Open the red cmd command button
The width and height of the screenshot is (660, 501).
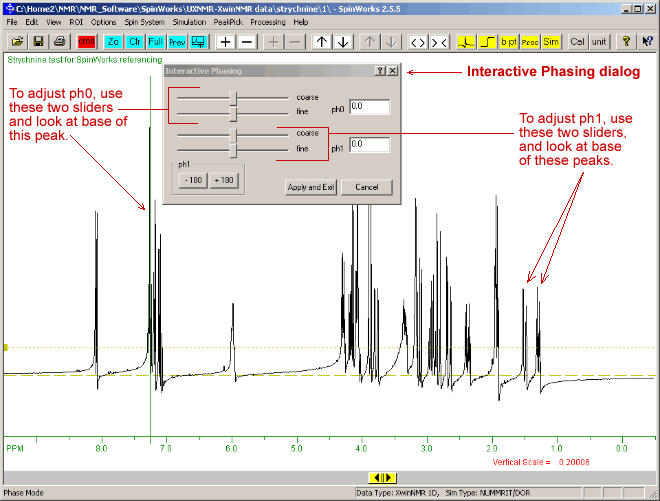[x=86, y=42]
